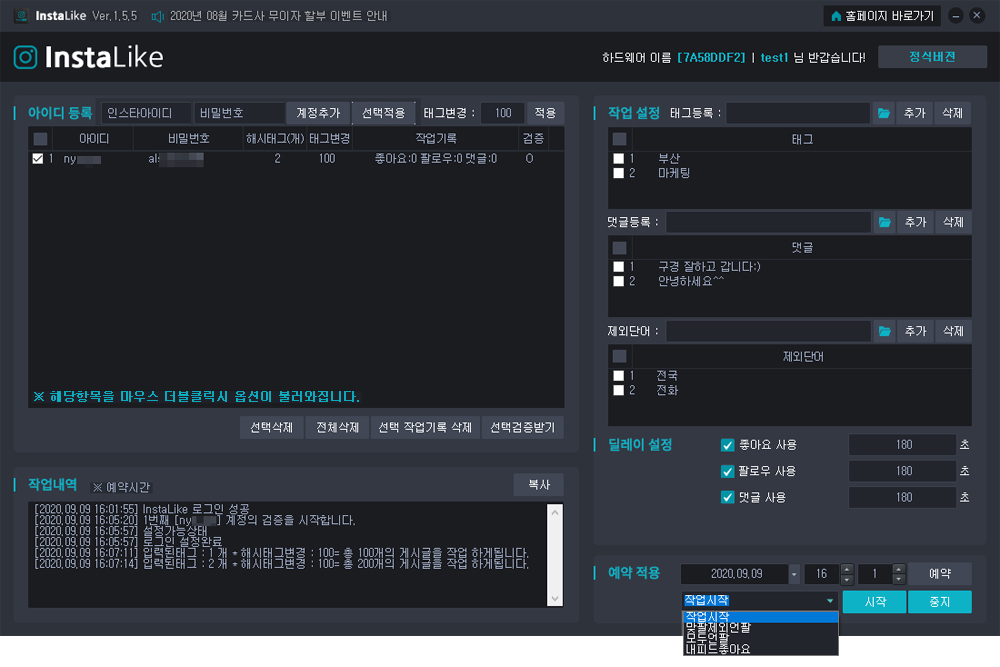Open folder icon next to 태그등록 field
This screenshot has width=1000, height=667.
[883, 113]
